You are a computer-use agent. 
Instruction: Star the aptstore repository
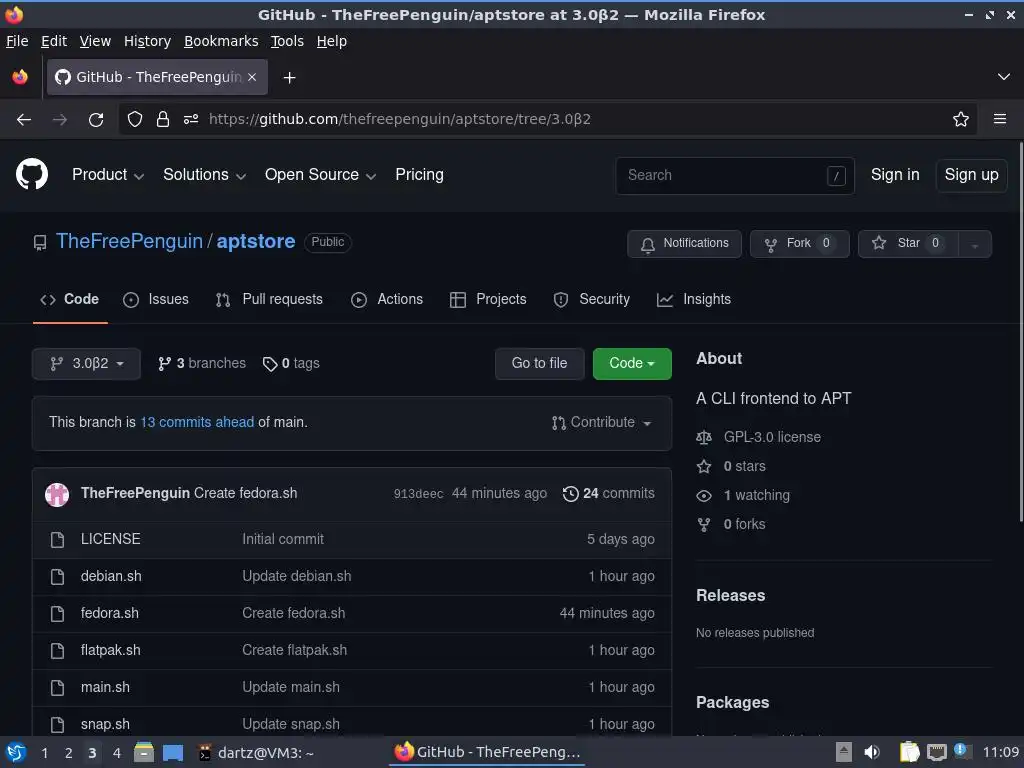tap(908, 244)
